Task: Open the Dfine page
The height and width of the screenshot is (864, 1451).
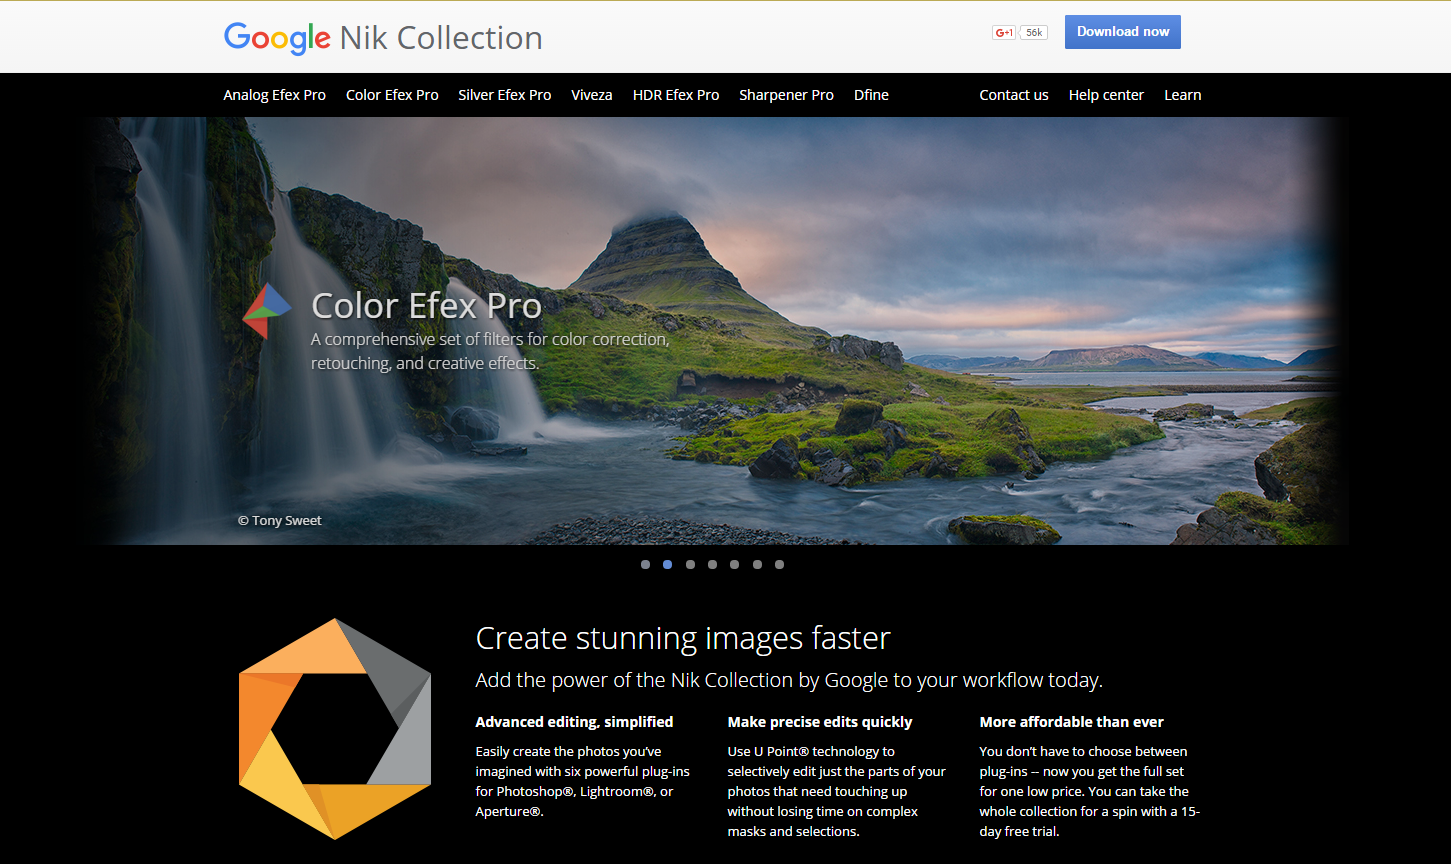Action: [871, 94]
